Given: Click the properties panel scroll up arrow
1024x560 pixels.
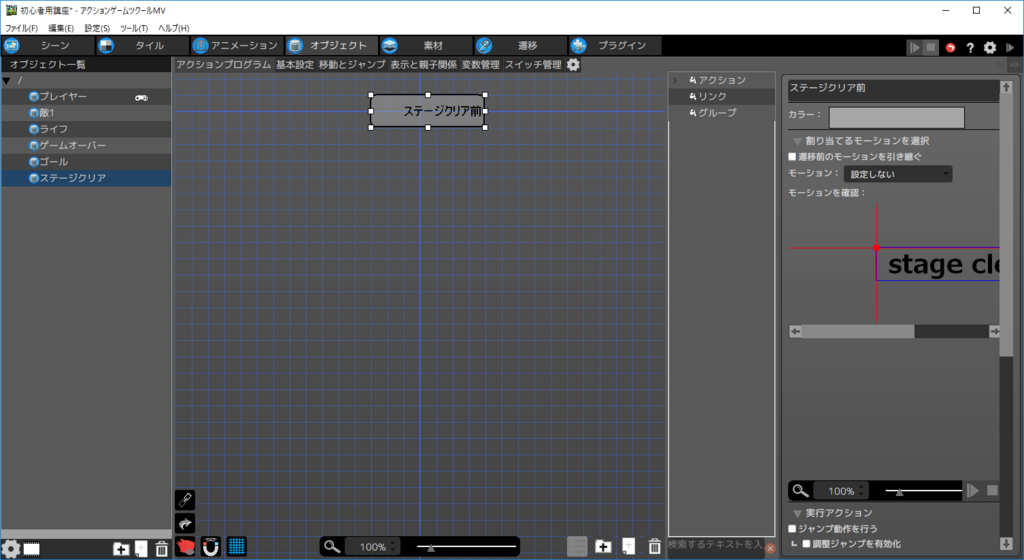Looking at the screenshot, I should 1006,87.
